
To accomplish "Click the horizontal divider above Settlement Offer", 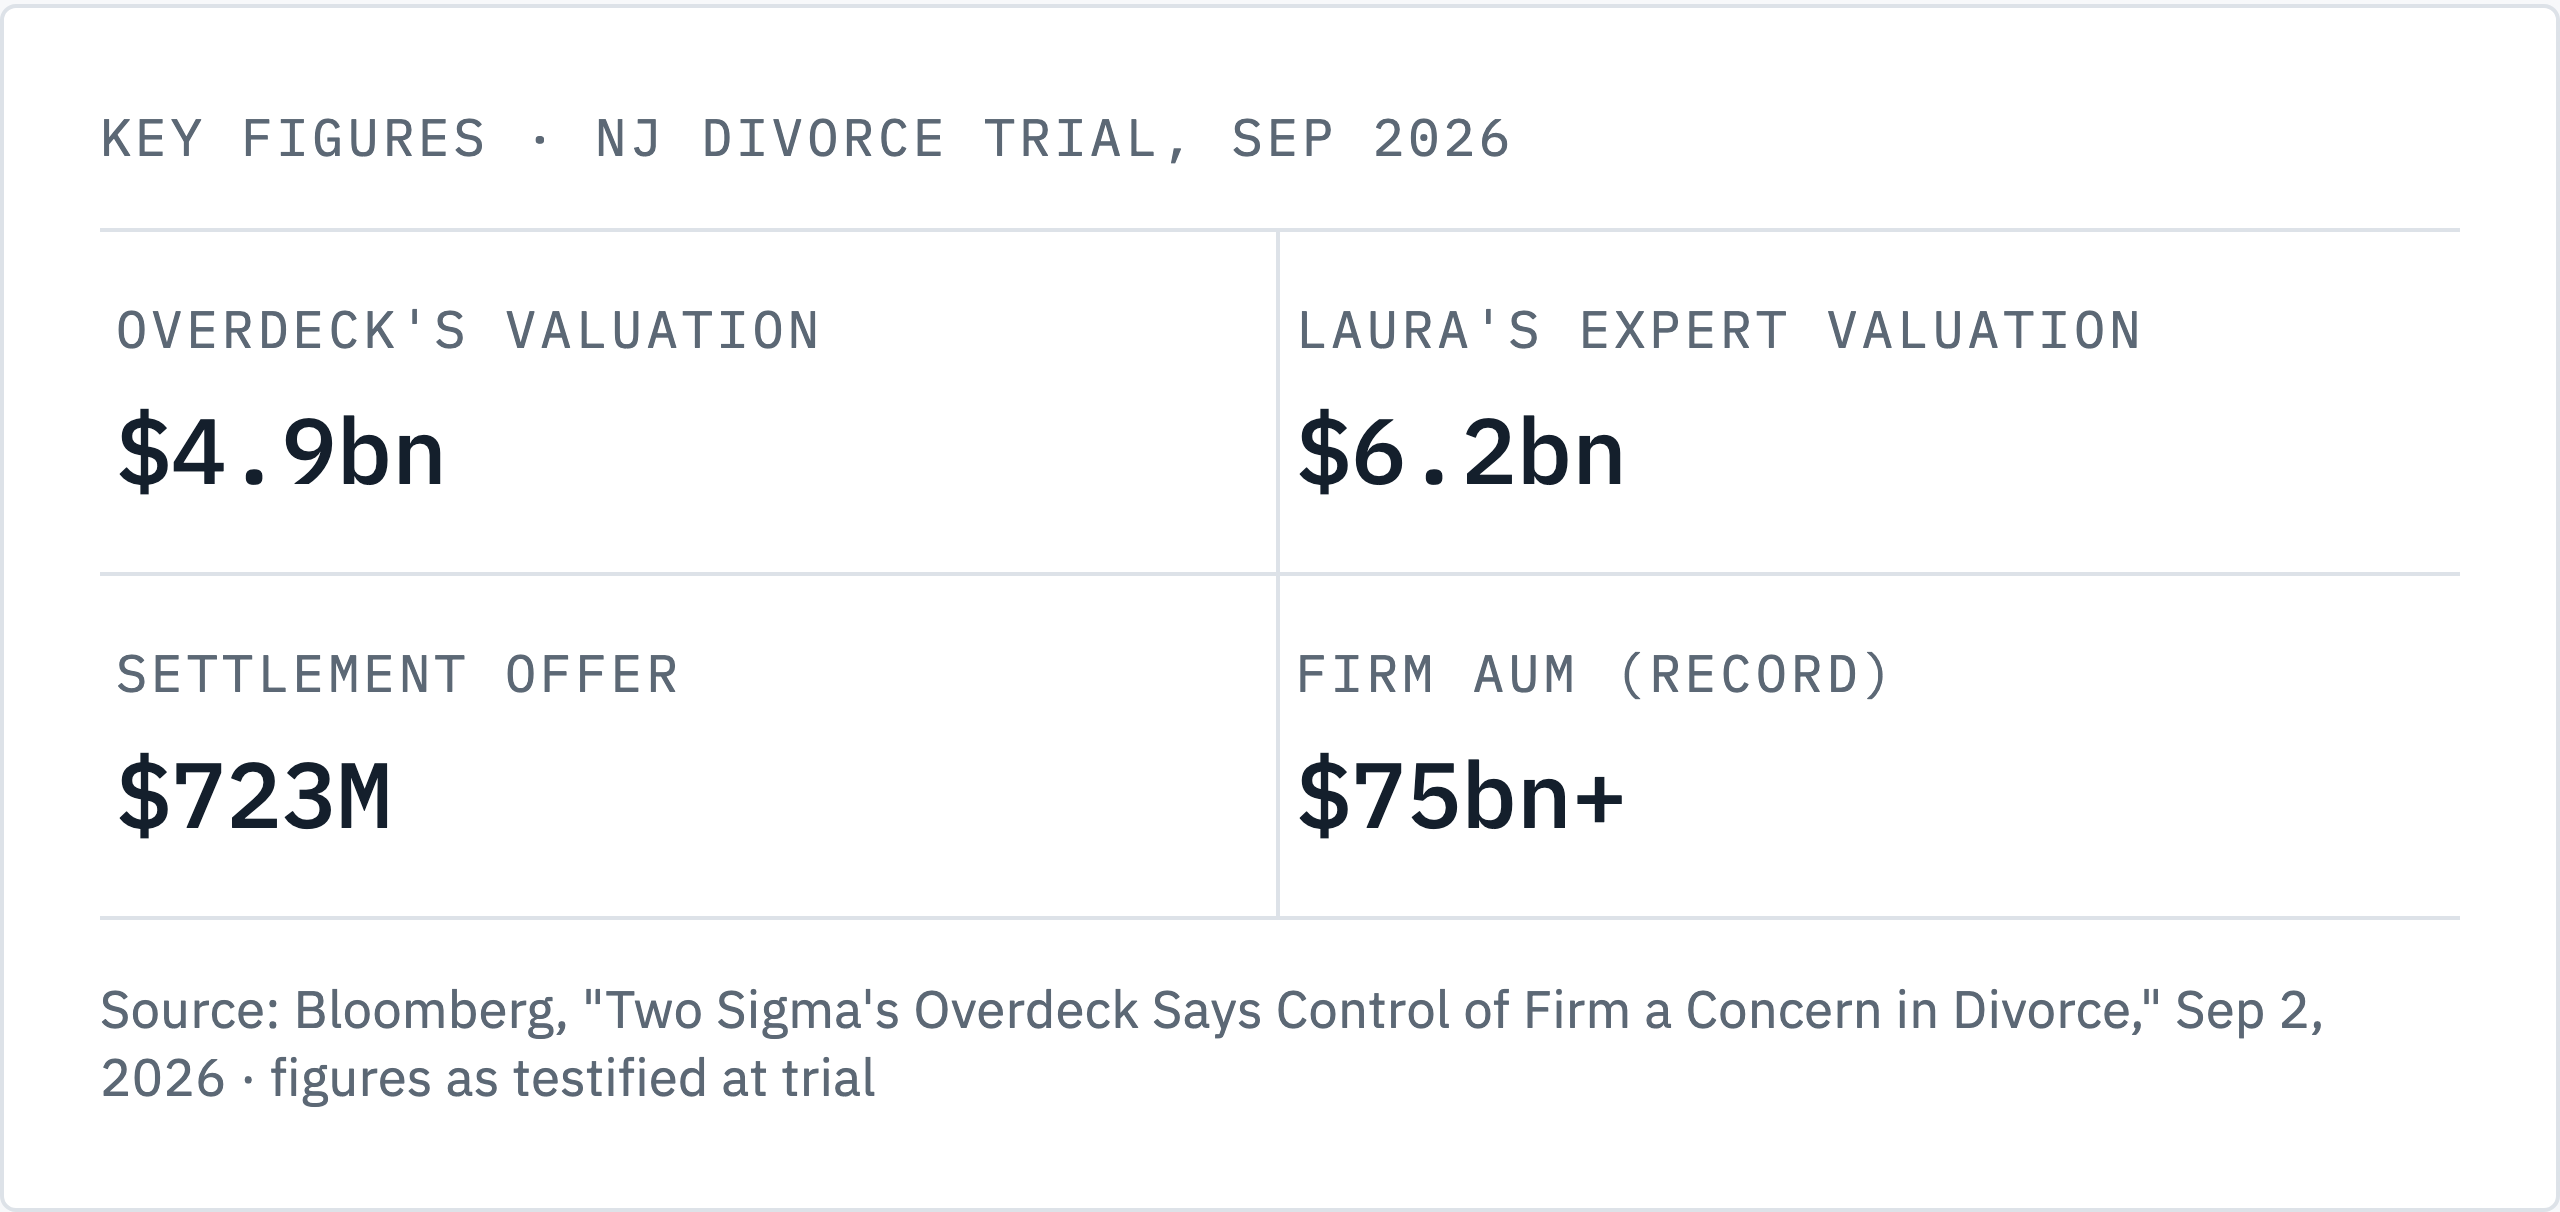I will point(1280,574).
